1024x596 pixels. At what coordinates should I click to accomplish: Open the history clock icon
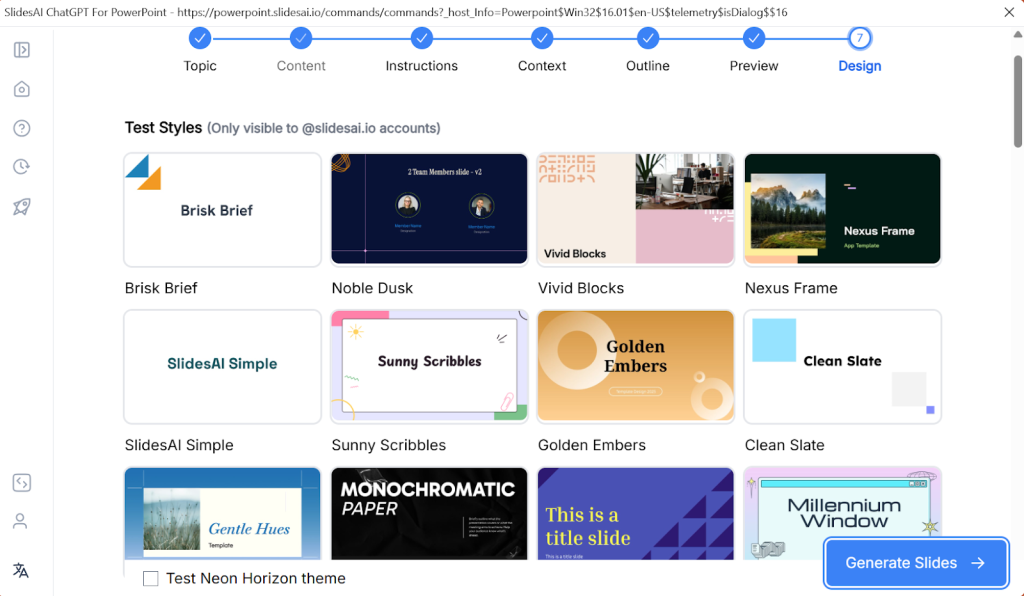tap(21, 167)
